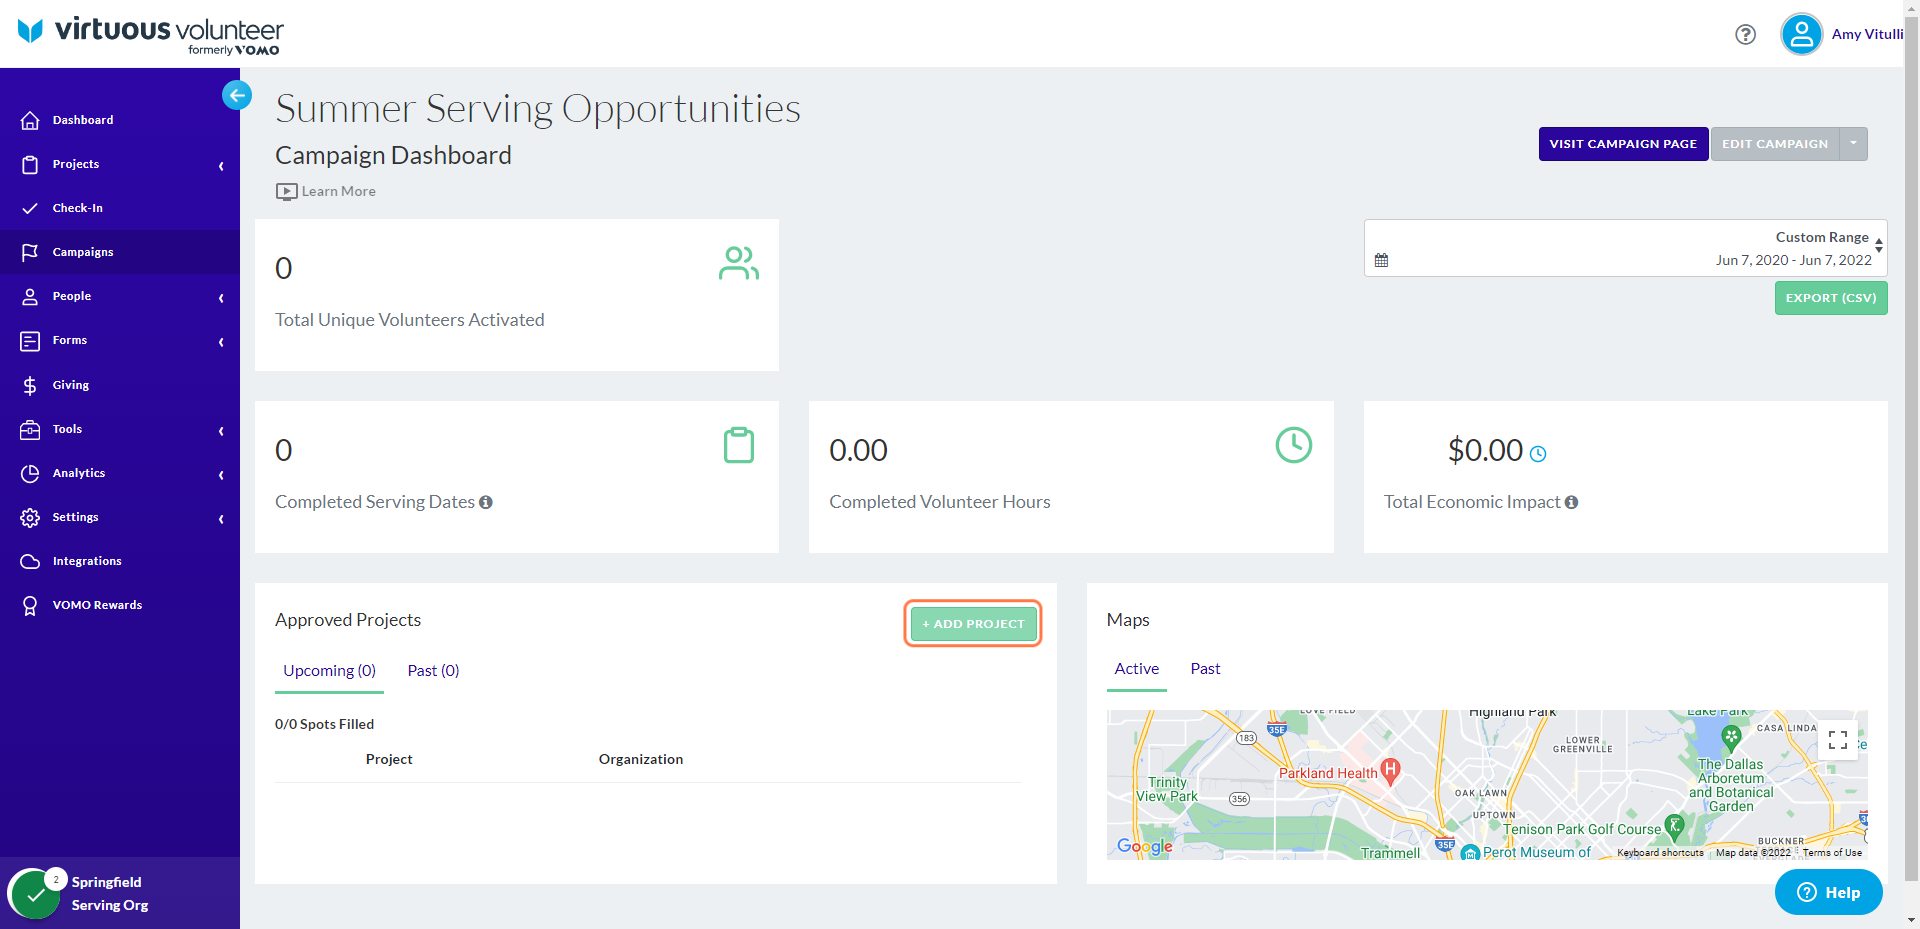This screenshot has height=929, width=1920.
Task: Click the Giving dollar sign icon
Action: (30, 385)
